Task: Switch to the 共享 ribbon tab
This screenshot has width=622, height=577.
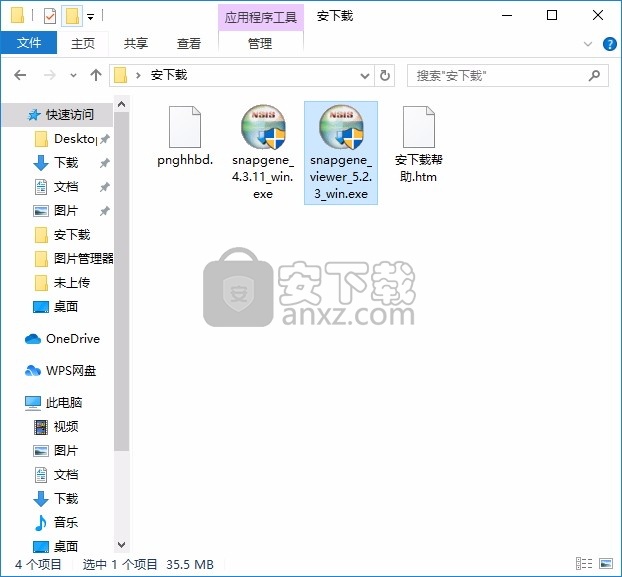Action: [x=136, y=43]
